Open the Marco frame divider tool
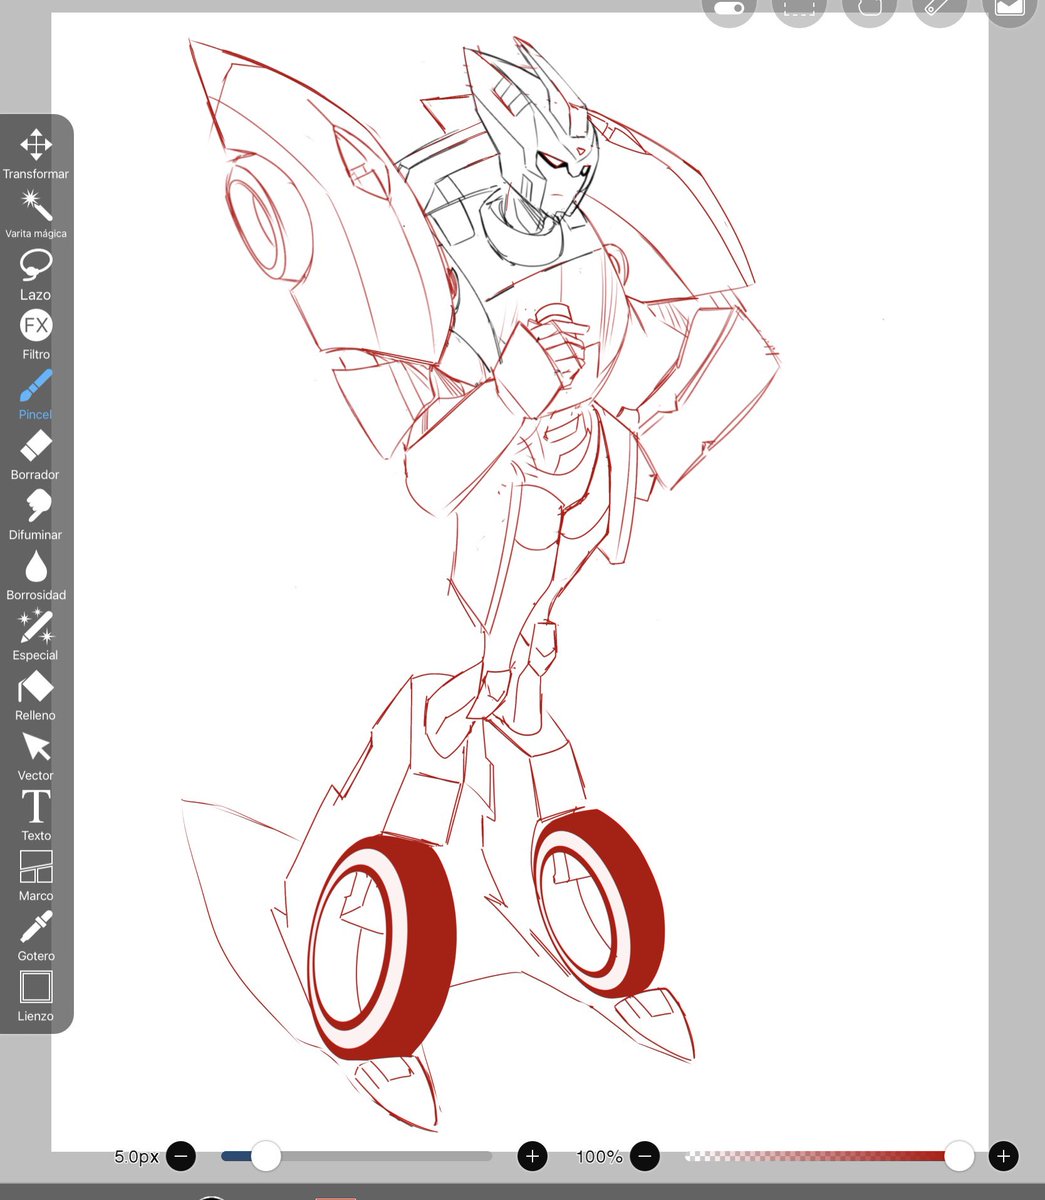 (x=36, y=875)
